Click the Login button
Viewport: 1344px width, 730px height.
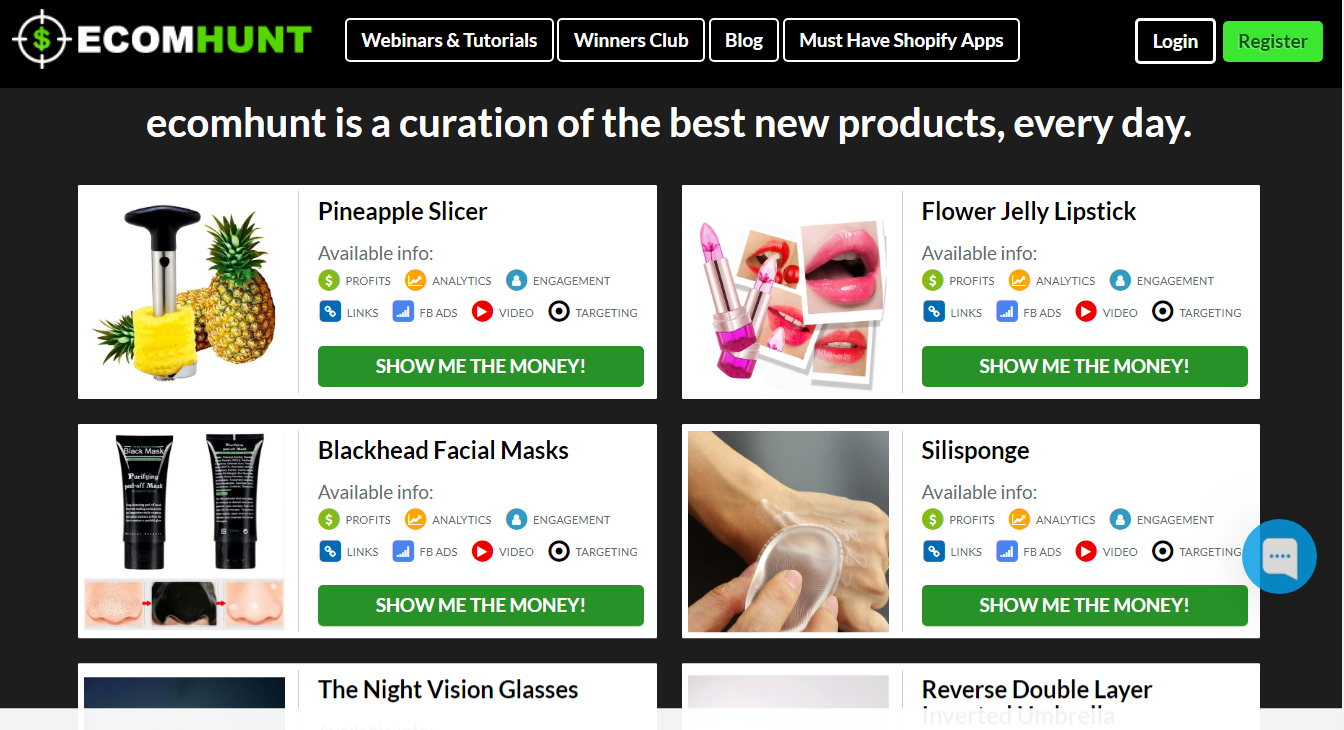point(1175,41)
